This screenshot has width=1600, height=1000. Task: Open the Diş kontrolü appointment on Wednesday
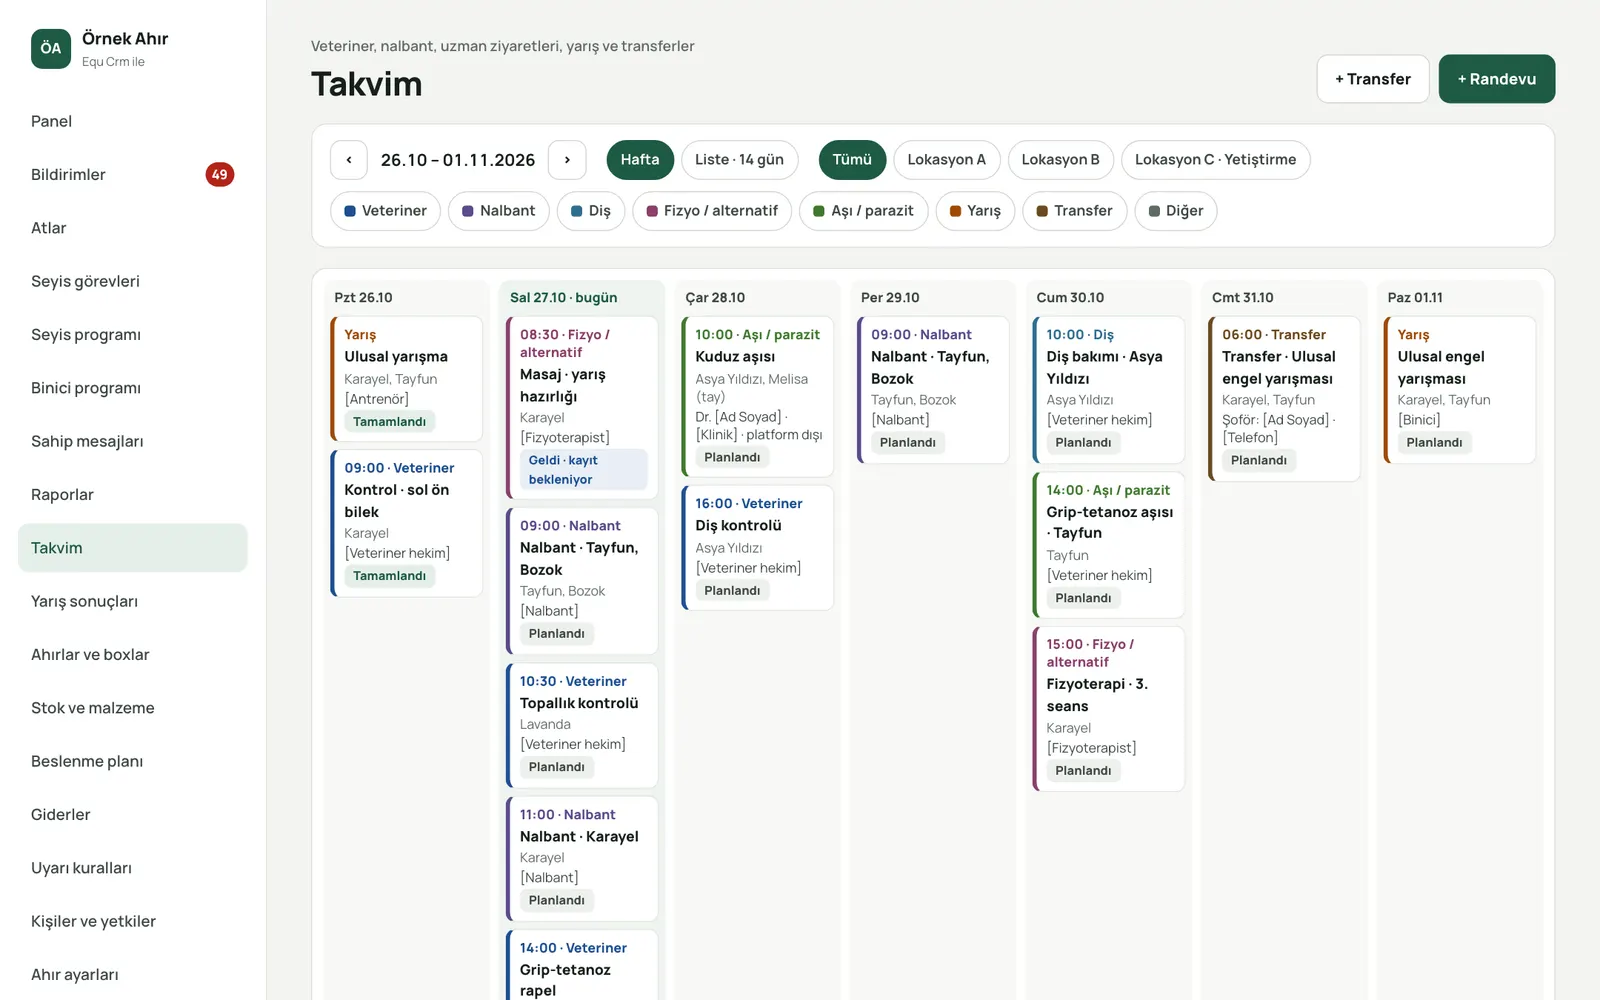click(758, 548)
